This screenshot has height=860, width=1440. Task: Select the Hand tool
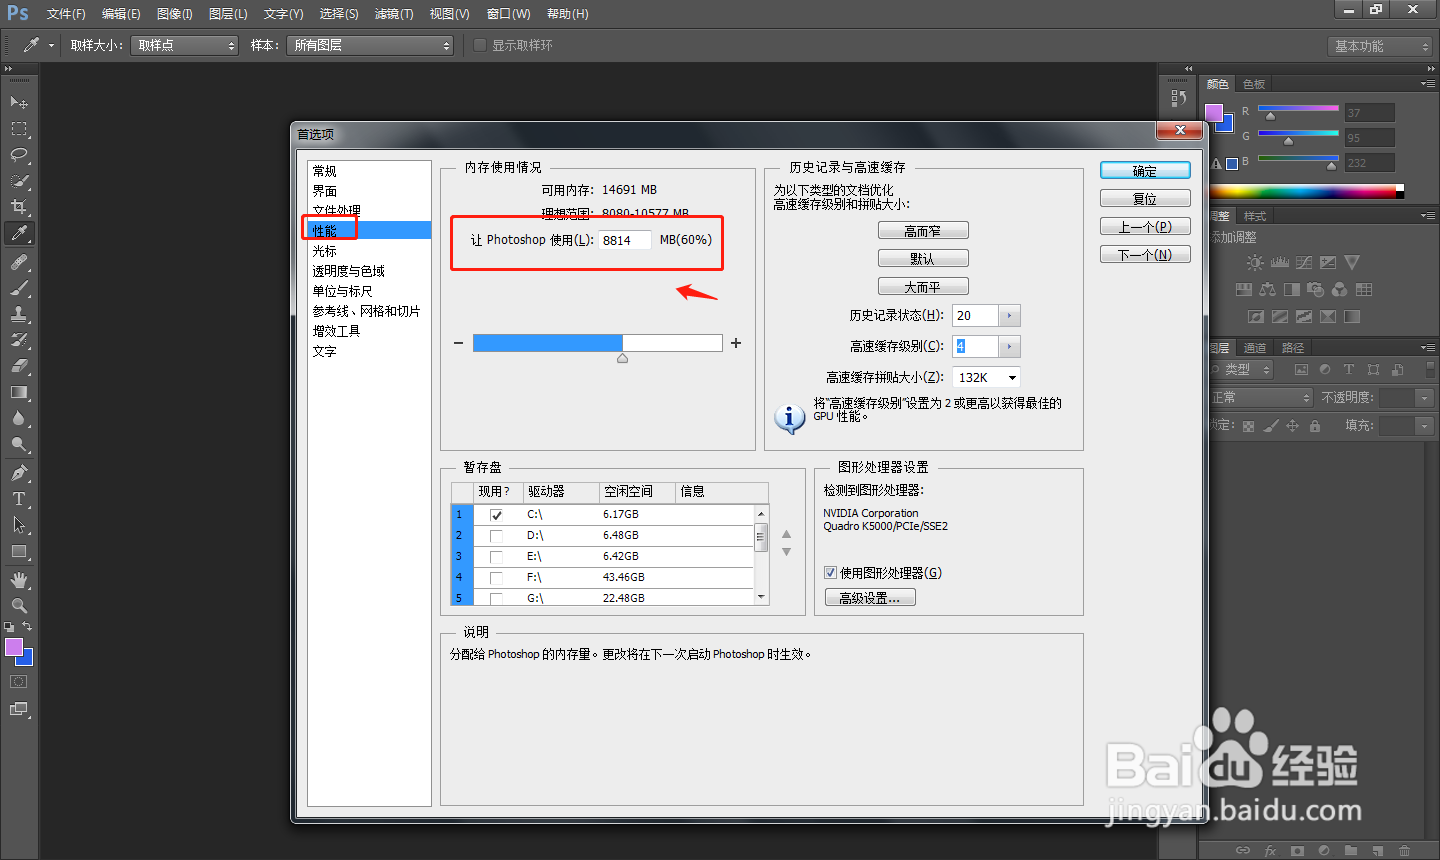point(19,580)
